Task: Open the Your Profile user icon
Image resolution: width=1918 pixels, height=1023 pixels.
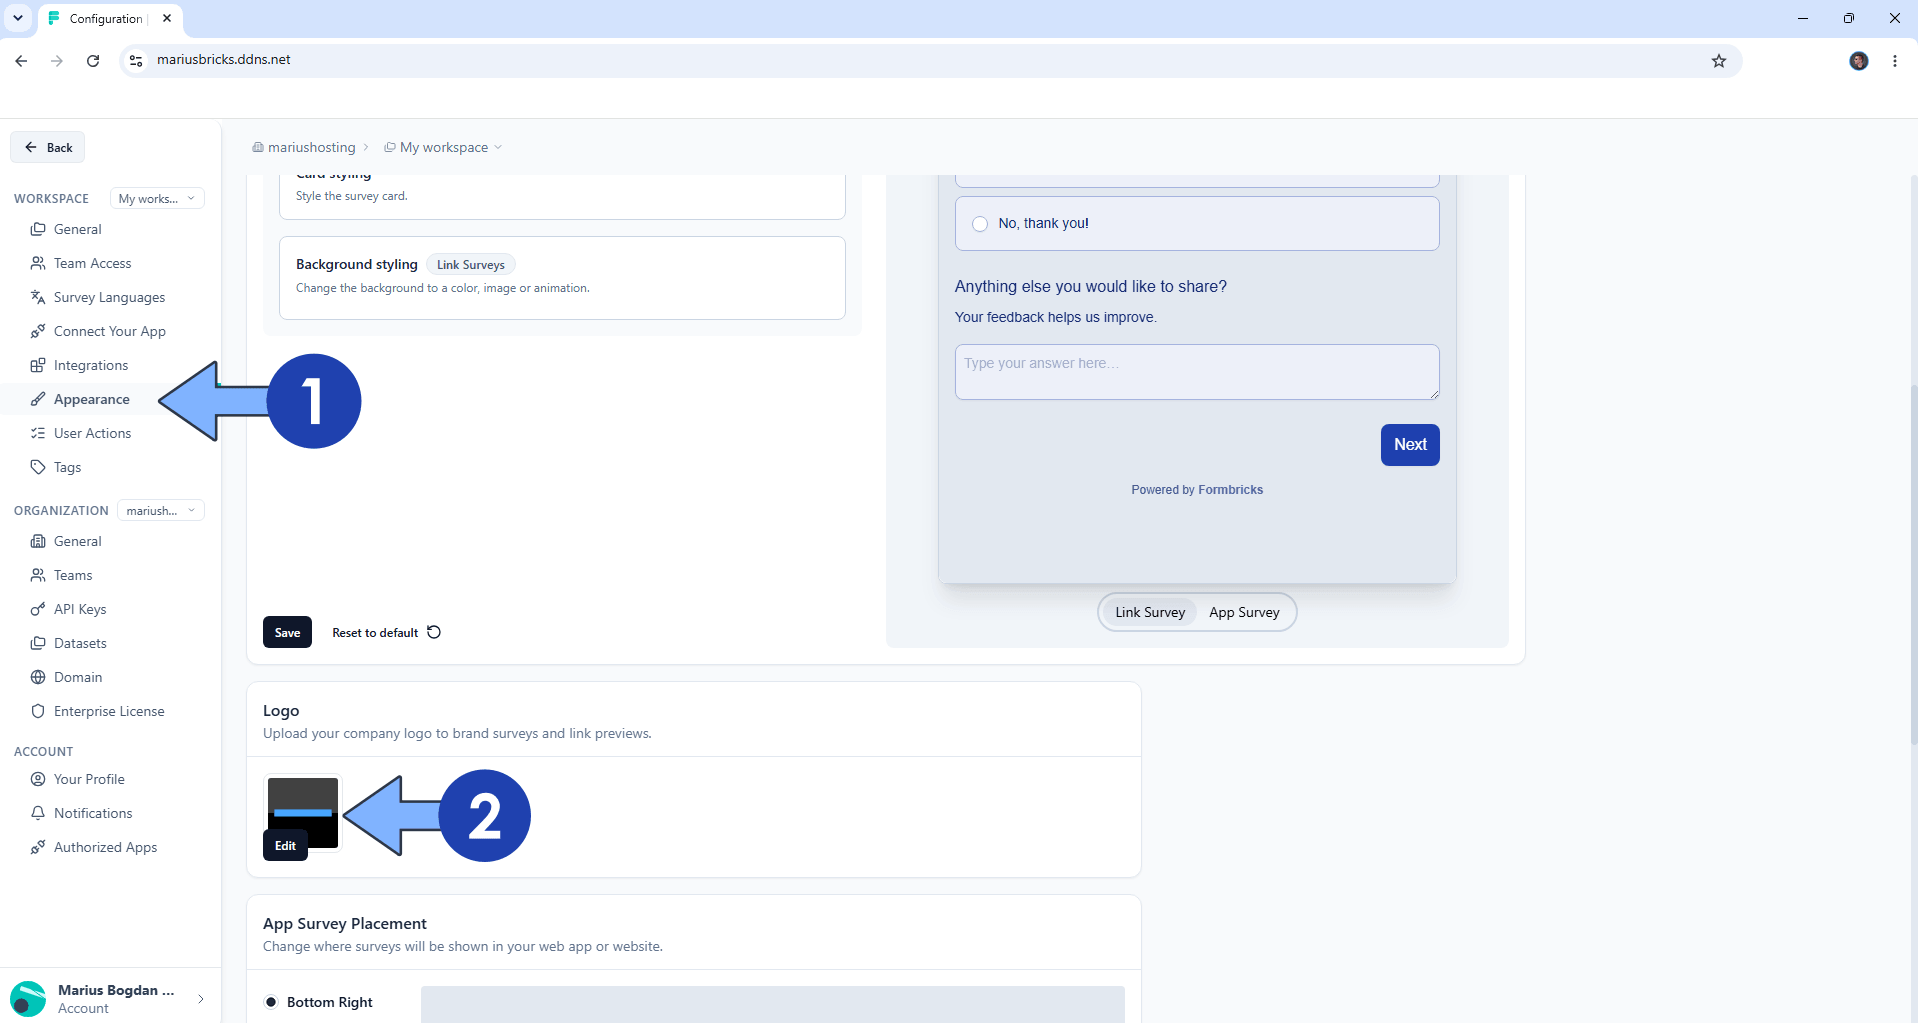Action: 38,779
